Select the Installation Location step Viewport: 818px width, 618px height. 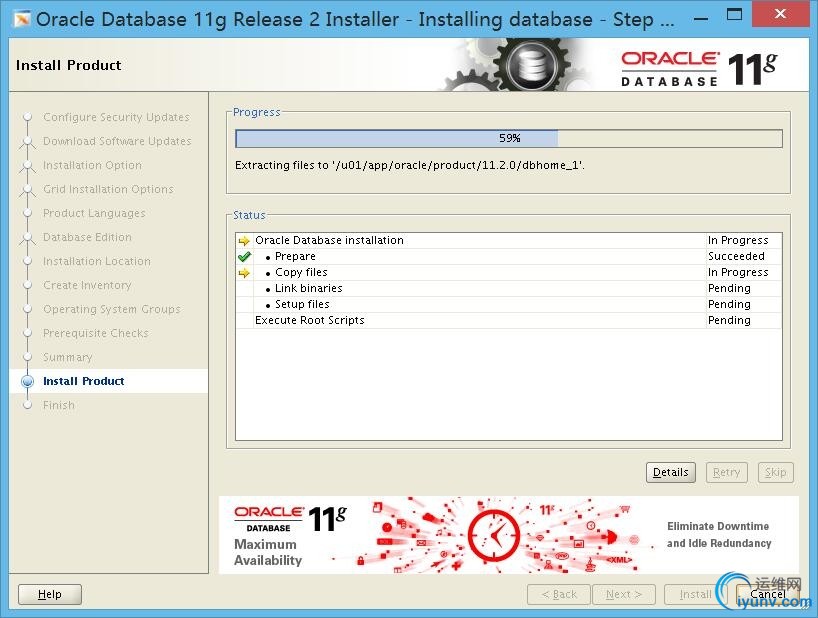pyautogui.click(x=97, y=261)
